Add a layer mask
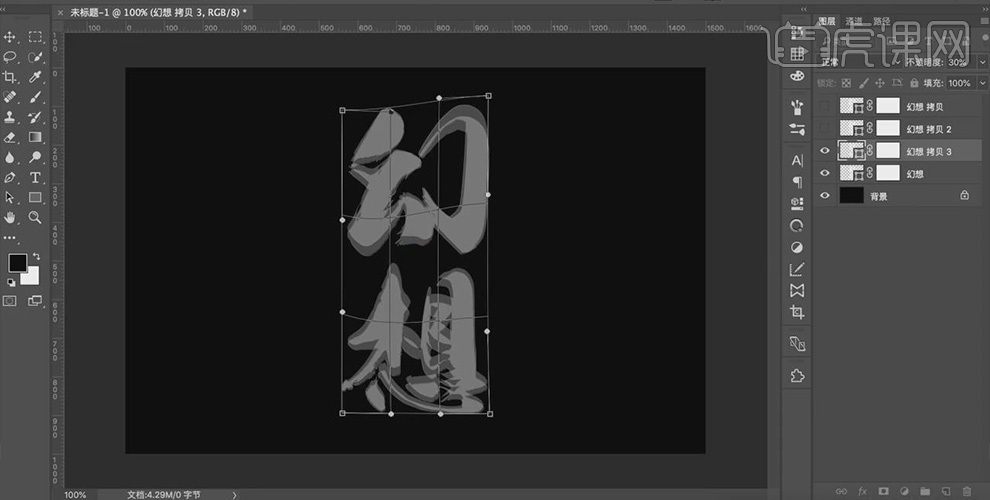The height and width of the screenshot is (500, 990). (883, 491)
